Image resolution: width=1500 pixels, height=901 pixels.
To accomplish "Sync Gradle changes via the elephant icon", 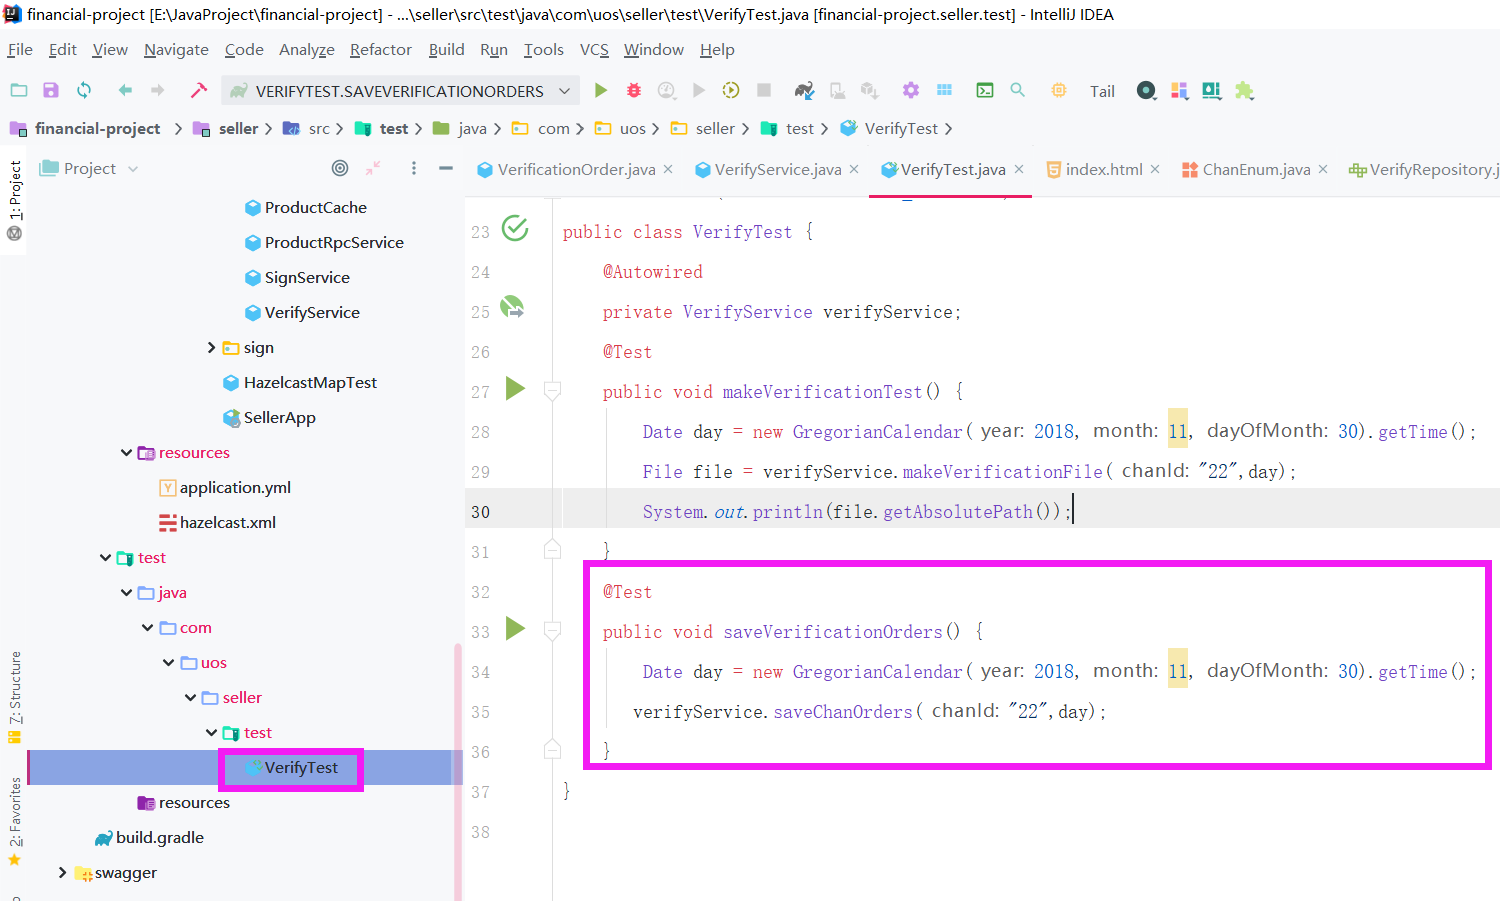I will point(804,90).
